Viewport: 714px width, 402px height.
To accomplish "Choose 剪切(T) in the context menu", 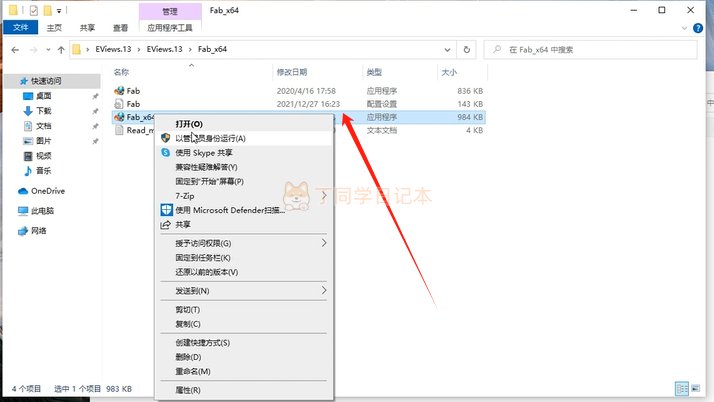I will click(244, 310).
